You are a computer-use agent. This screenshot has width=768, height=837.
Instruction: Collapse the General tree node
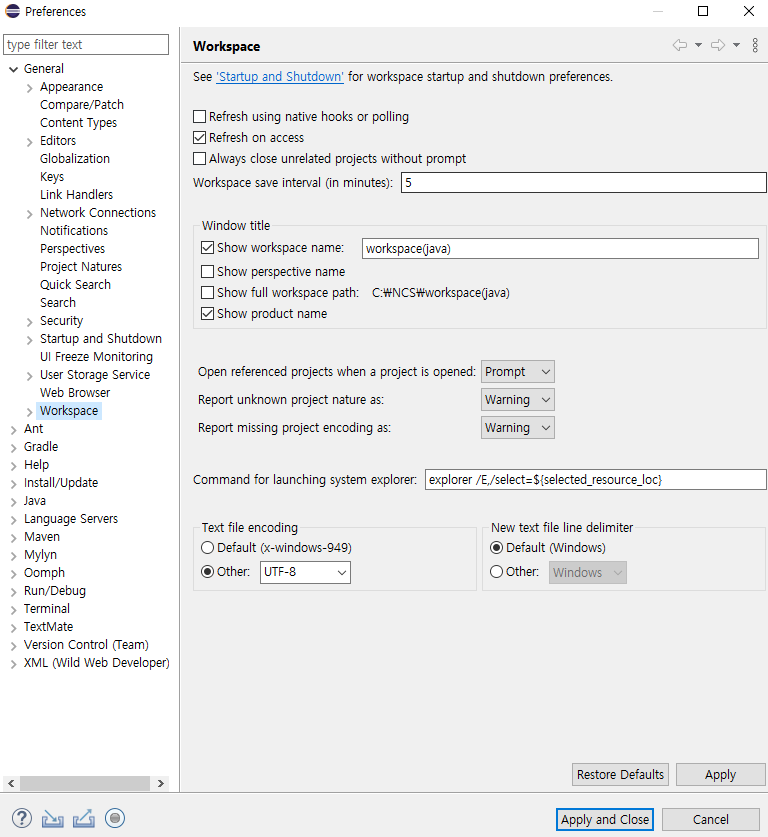click(x=14, y=69)
